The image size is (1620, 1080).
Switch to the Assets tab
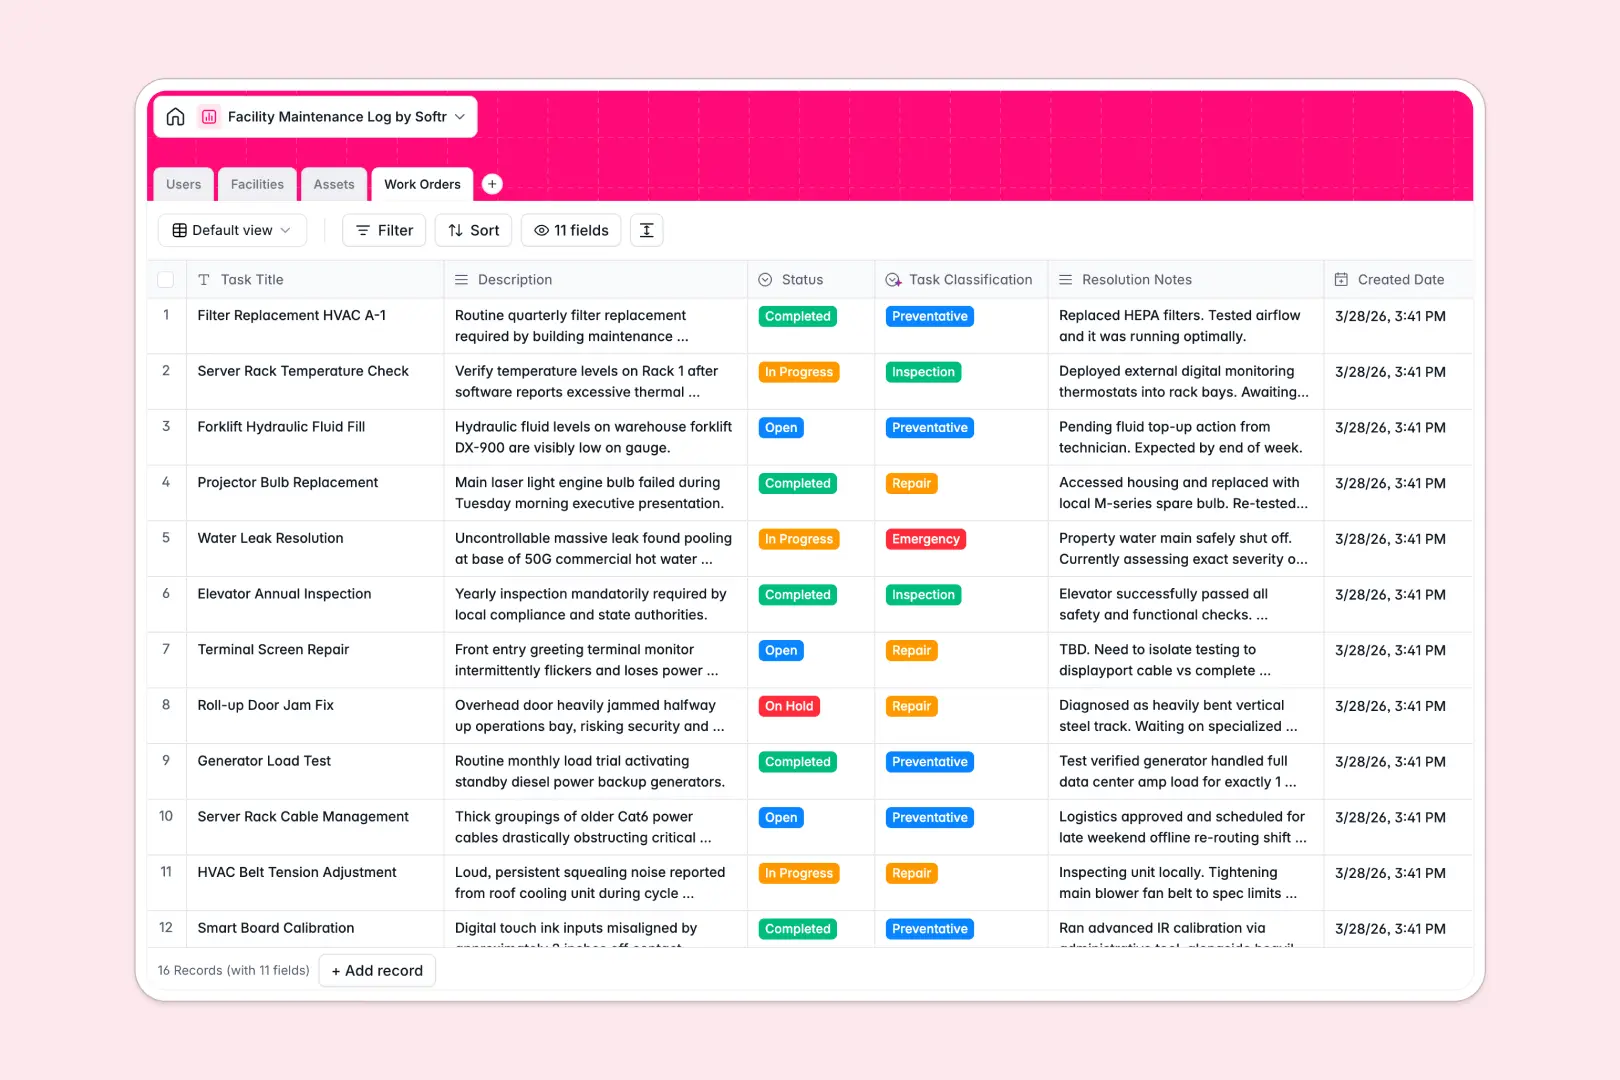coord(334,184)
